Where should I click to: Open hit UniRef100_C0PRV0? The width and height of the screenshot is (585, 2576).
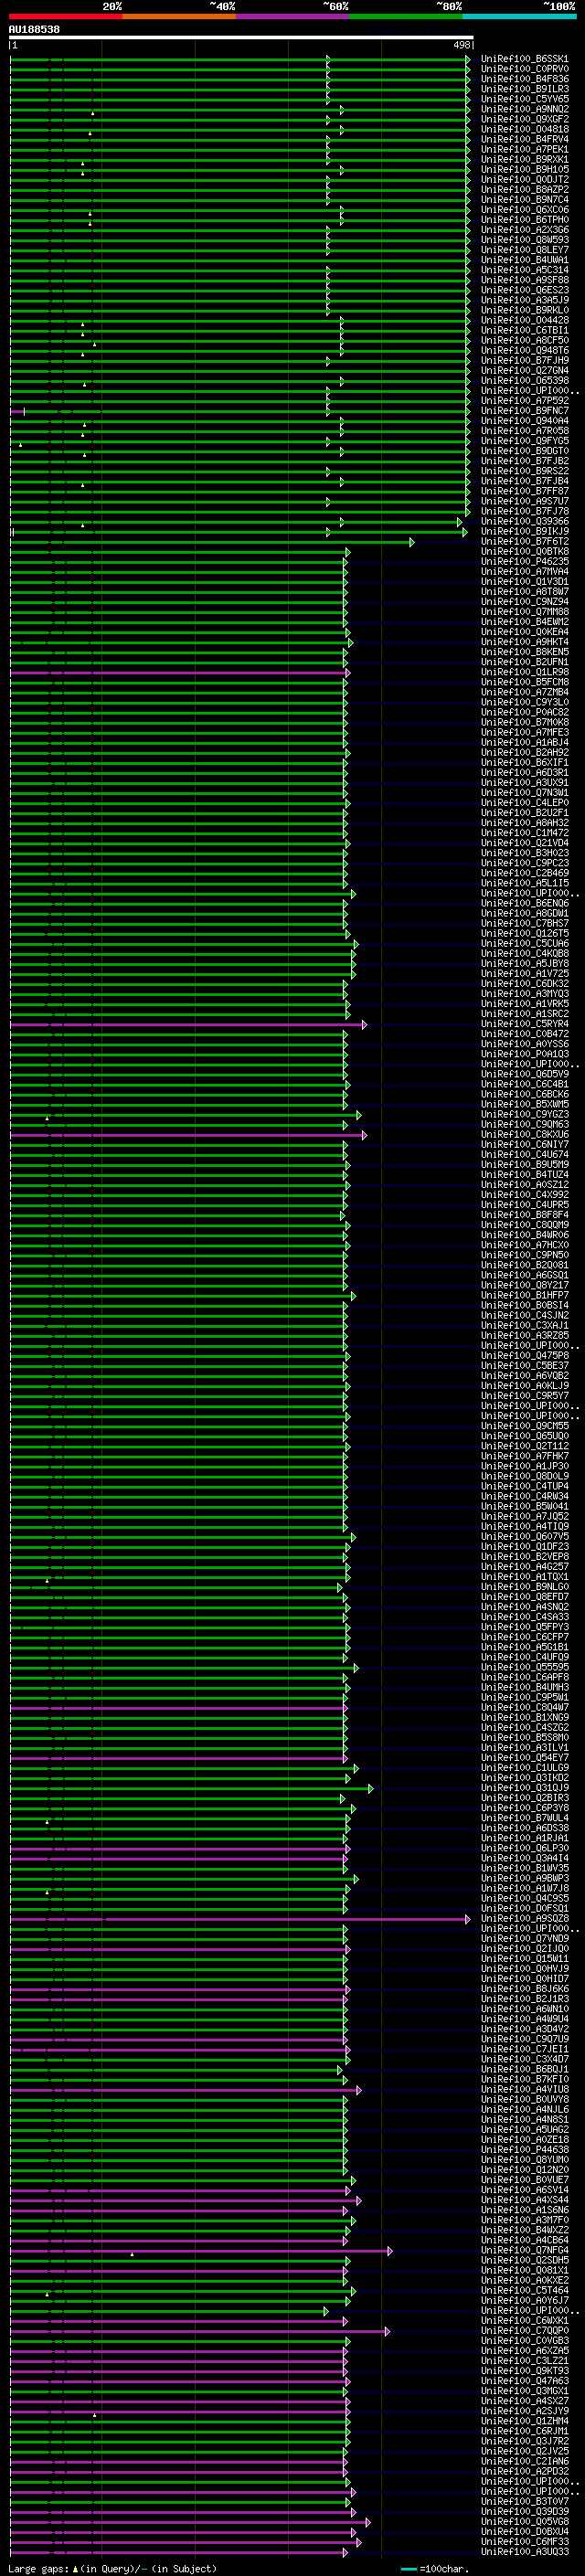tap(524, 69)
